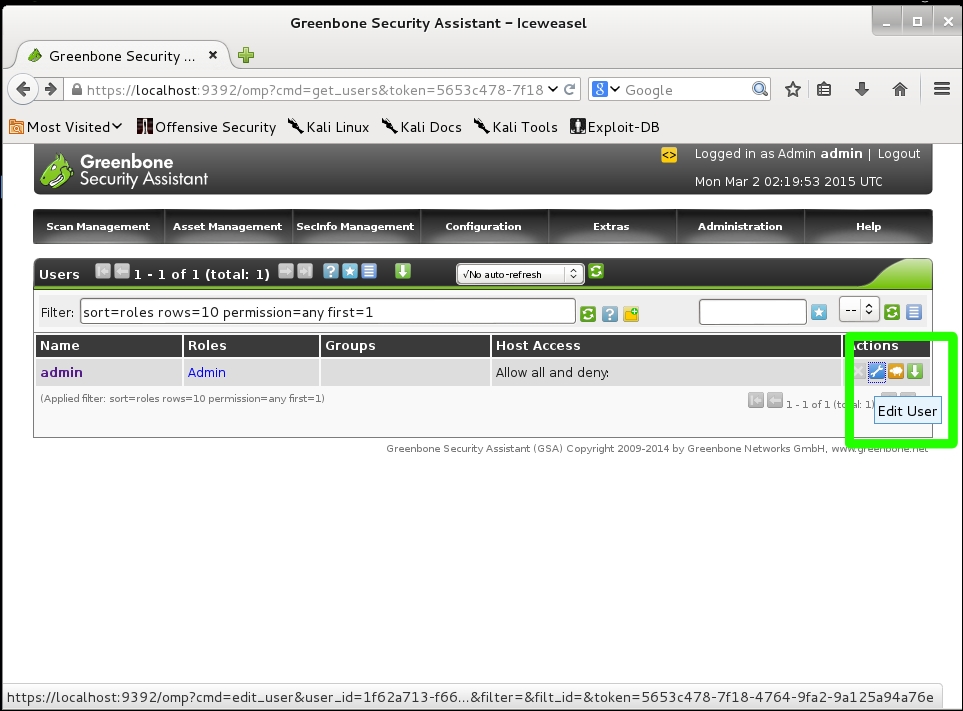Click blue filters list icon on right
Viewport: 963px width, 711px height.
pos(914,312)
